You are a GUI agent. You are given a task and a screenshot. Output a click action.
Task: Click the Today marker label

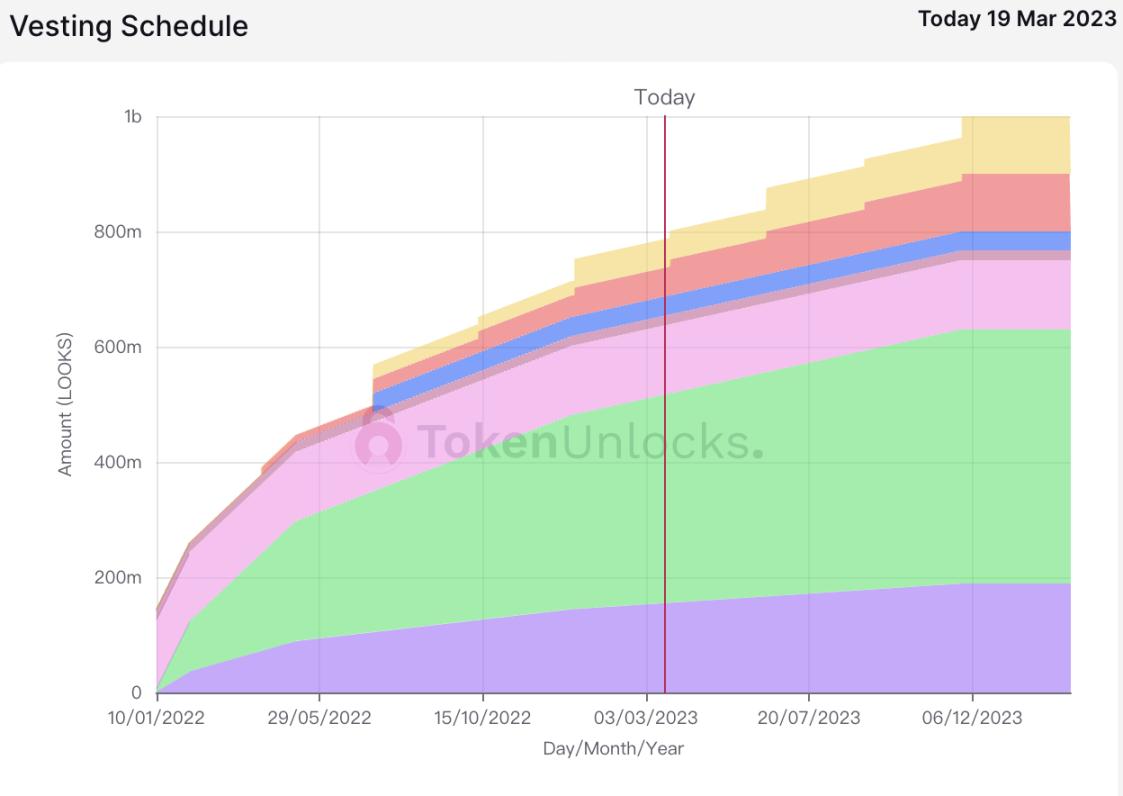pos(665,97)
